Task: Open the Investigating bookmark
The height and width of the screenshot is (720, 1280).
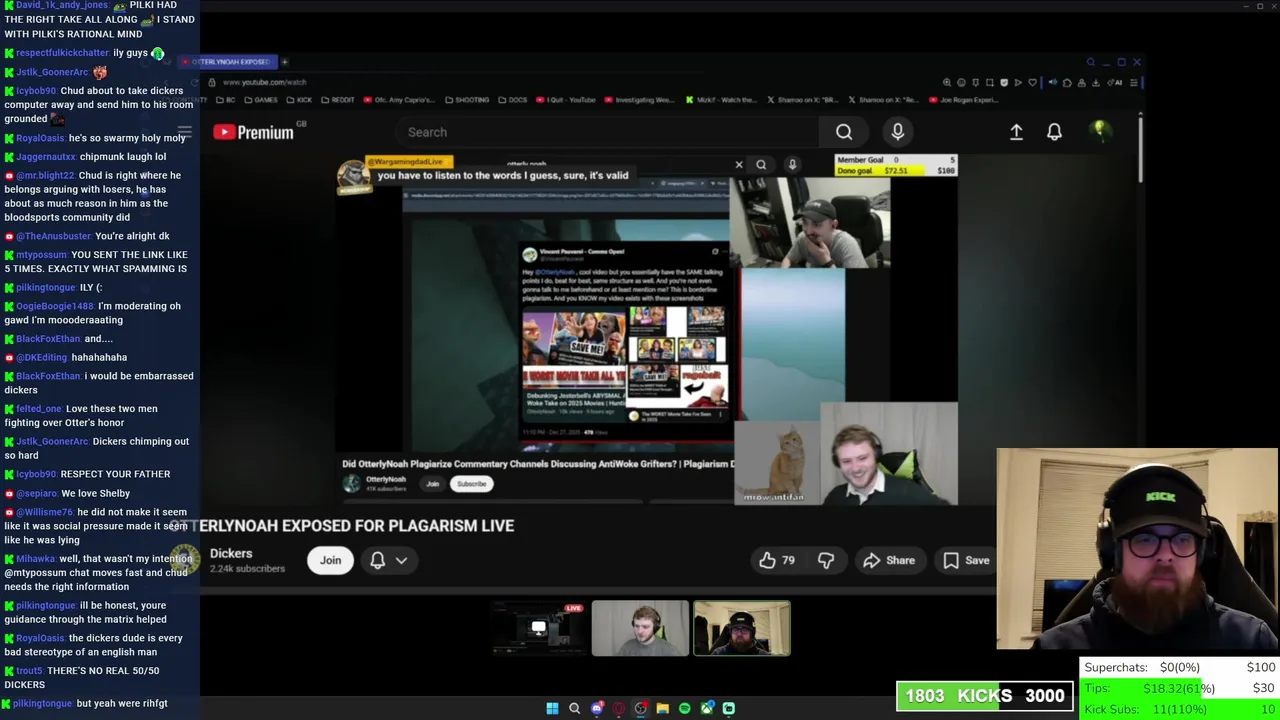Action: [639, 100]
